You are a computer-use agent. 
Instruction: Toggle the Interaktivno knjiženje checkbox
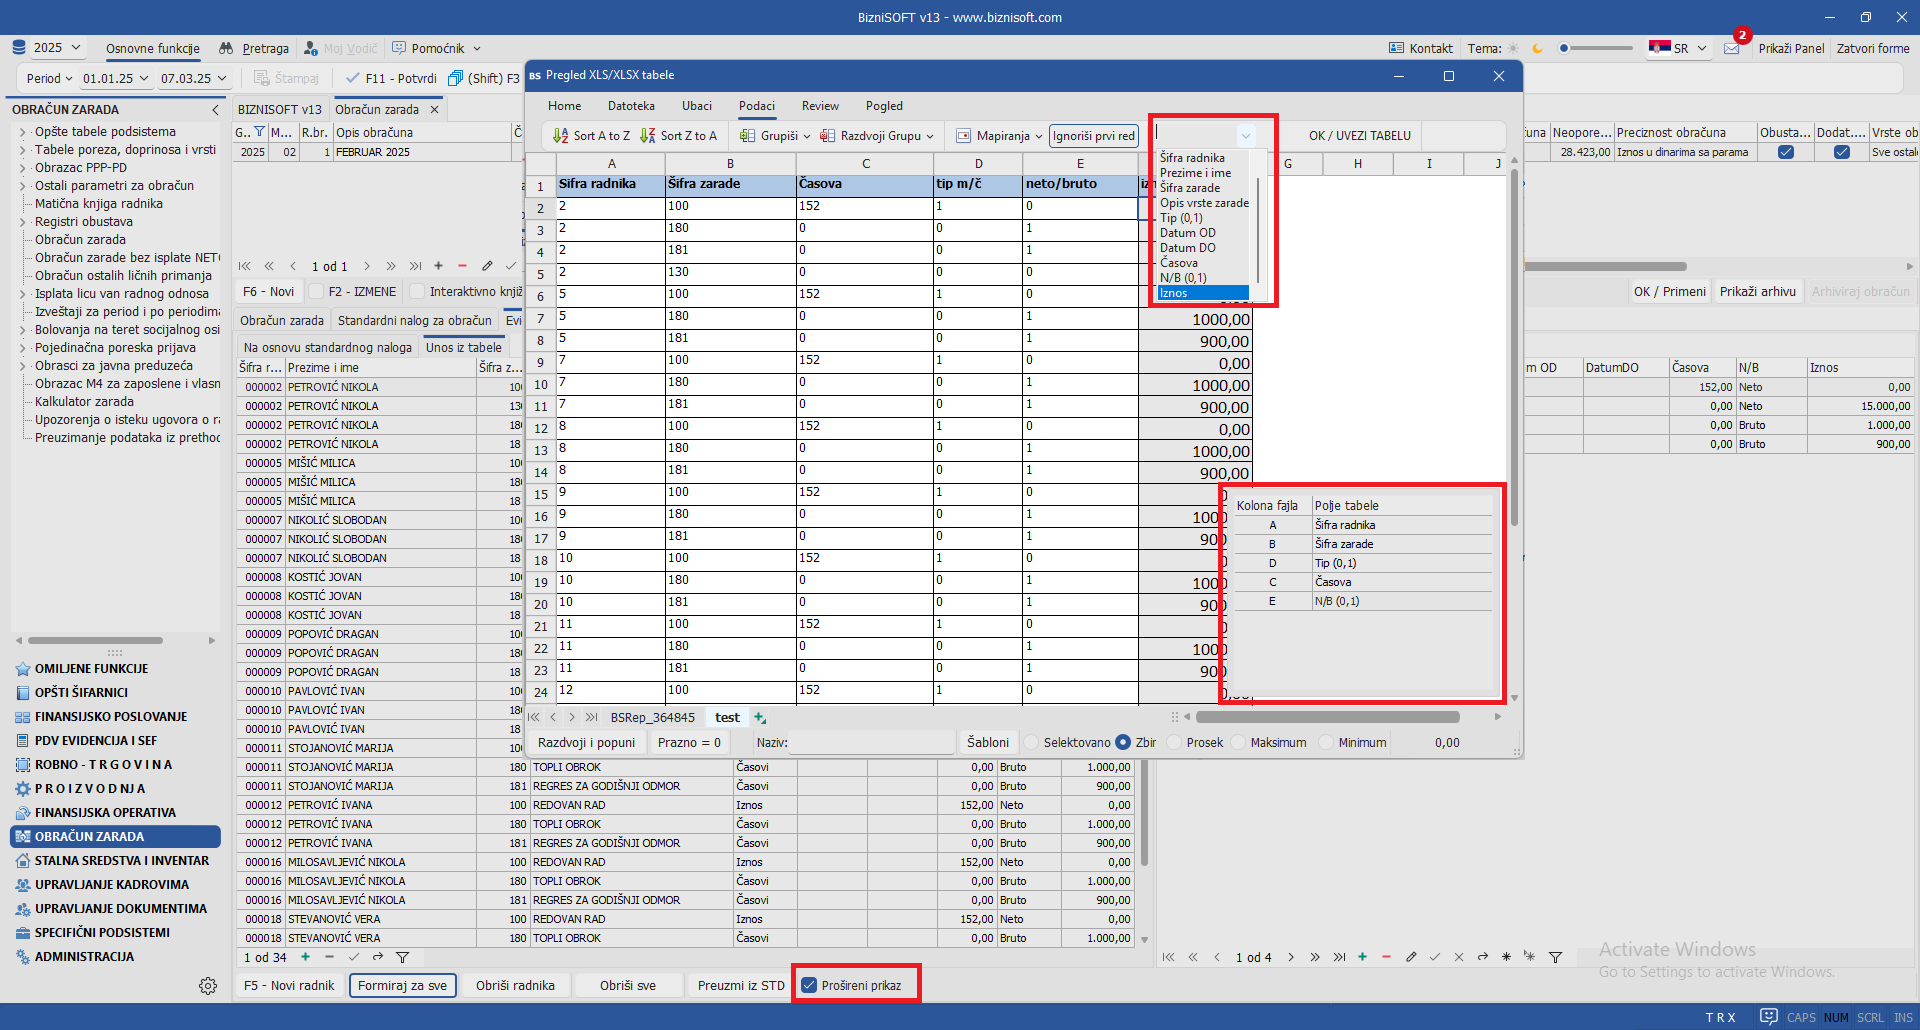coord(316,292)
